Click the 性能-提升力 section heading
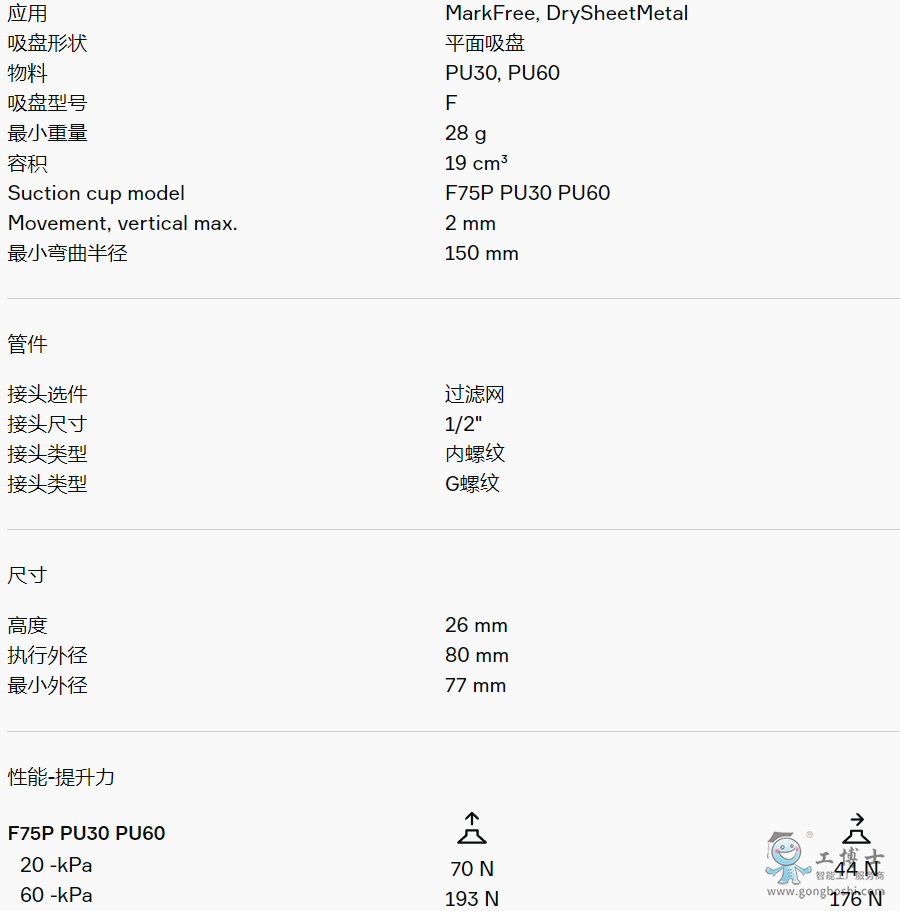Screen dimensions: 900x911 (x=62, y=777)
